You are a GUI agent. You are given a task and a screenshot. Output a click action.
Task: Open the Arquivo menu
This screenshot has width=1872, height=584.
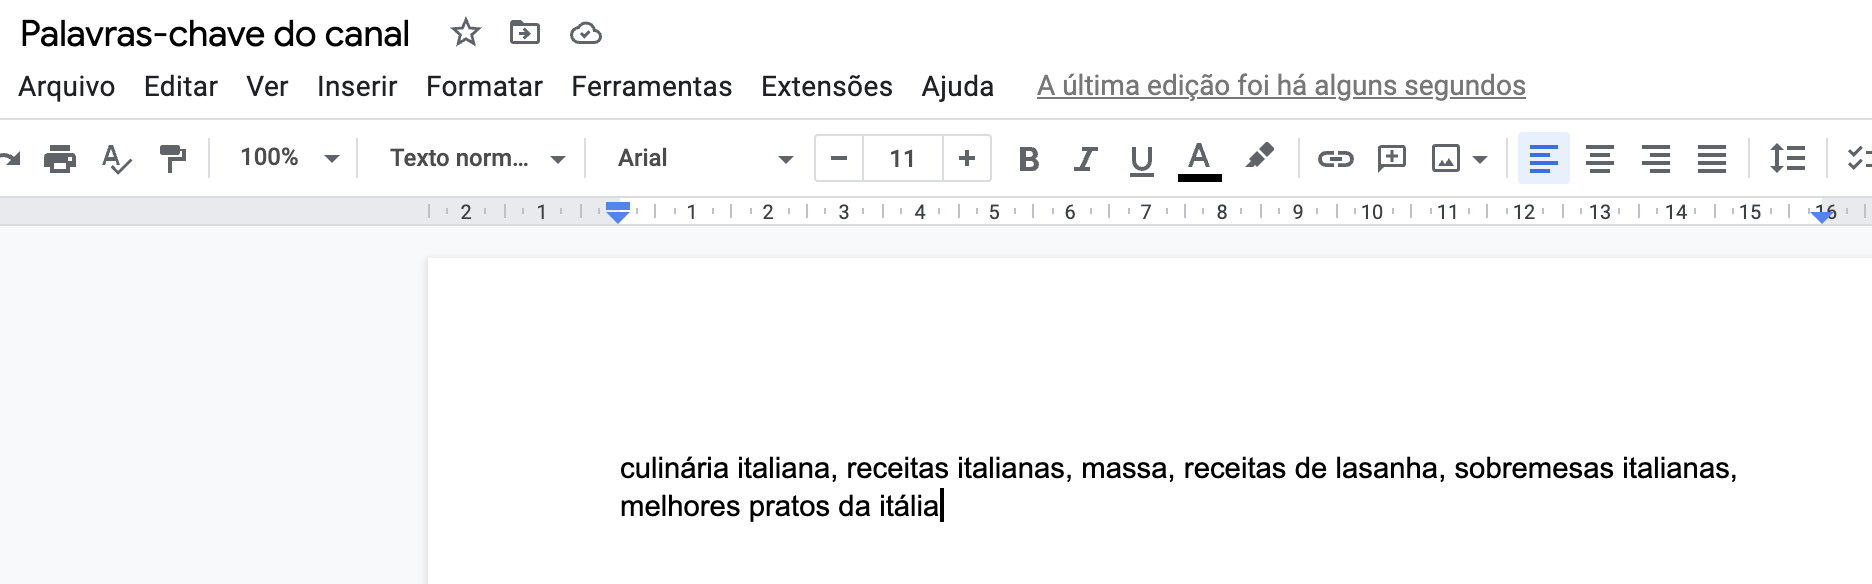point(67,86)
